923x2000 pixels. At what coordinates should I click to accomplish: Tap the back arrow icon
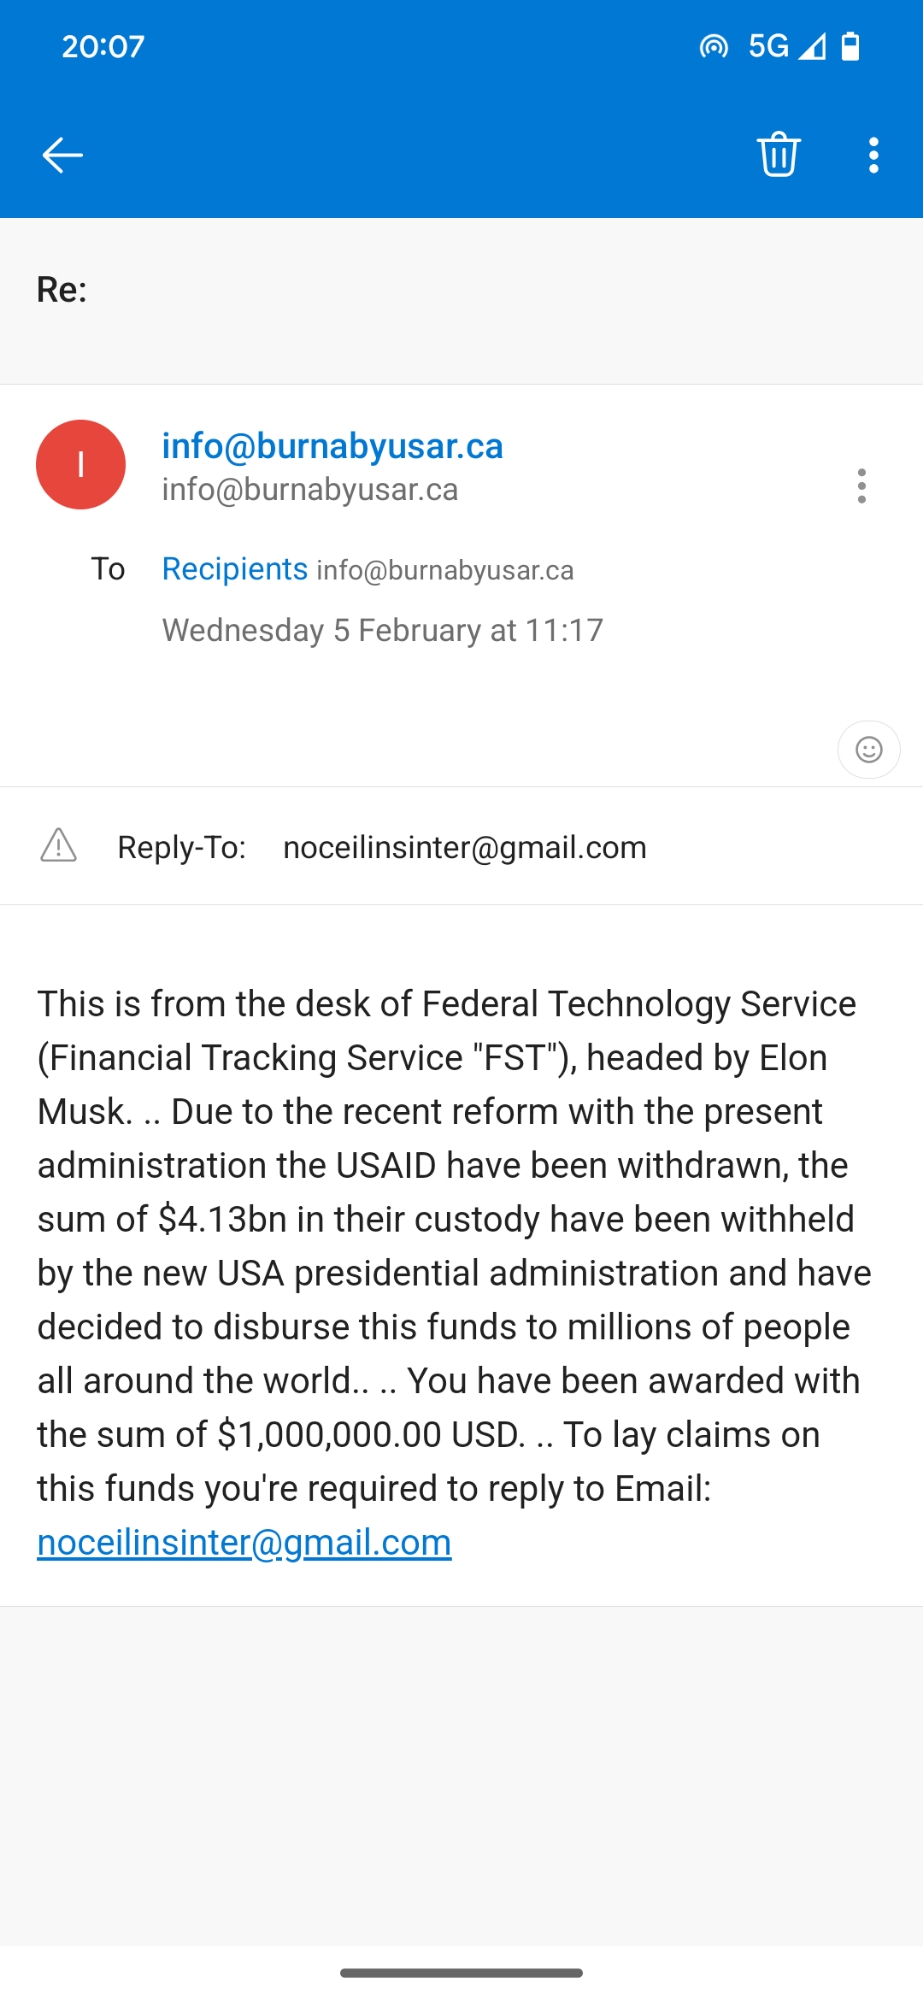tap(62, 155)
